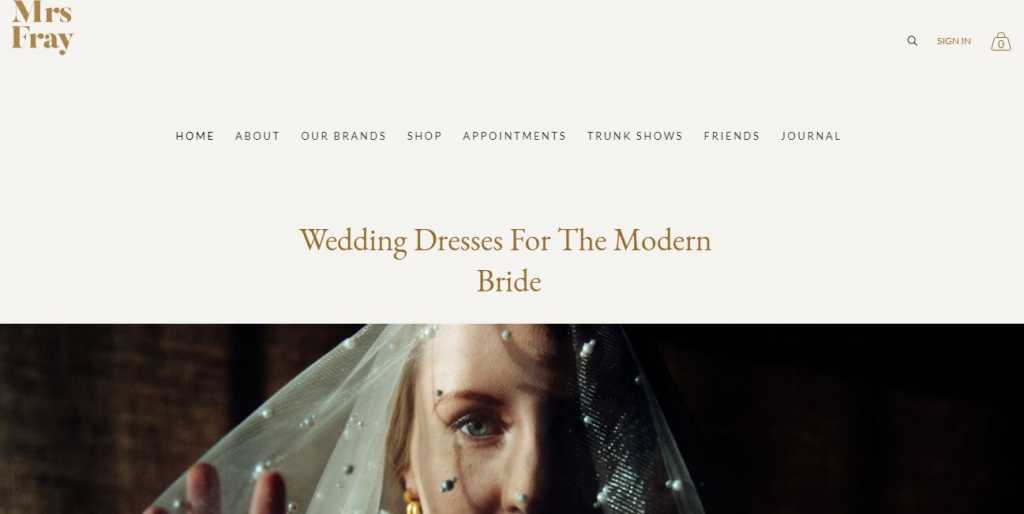Image resolution: width=1024 pixels, height=514 pixels.
Task: Click the bride's gold earring in photo
Action: pyautogui.click(x=411, y=503)
